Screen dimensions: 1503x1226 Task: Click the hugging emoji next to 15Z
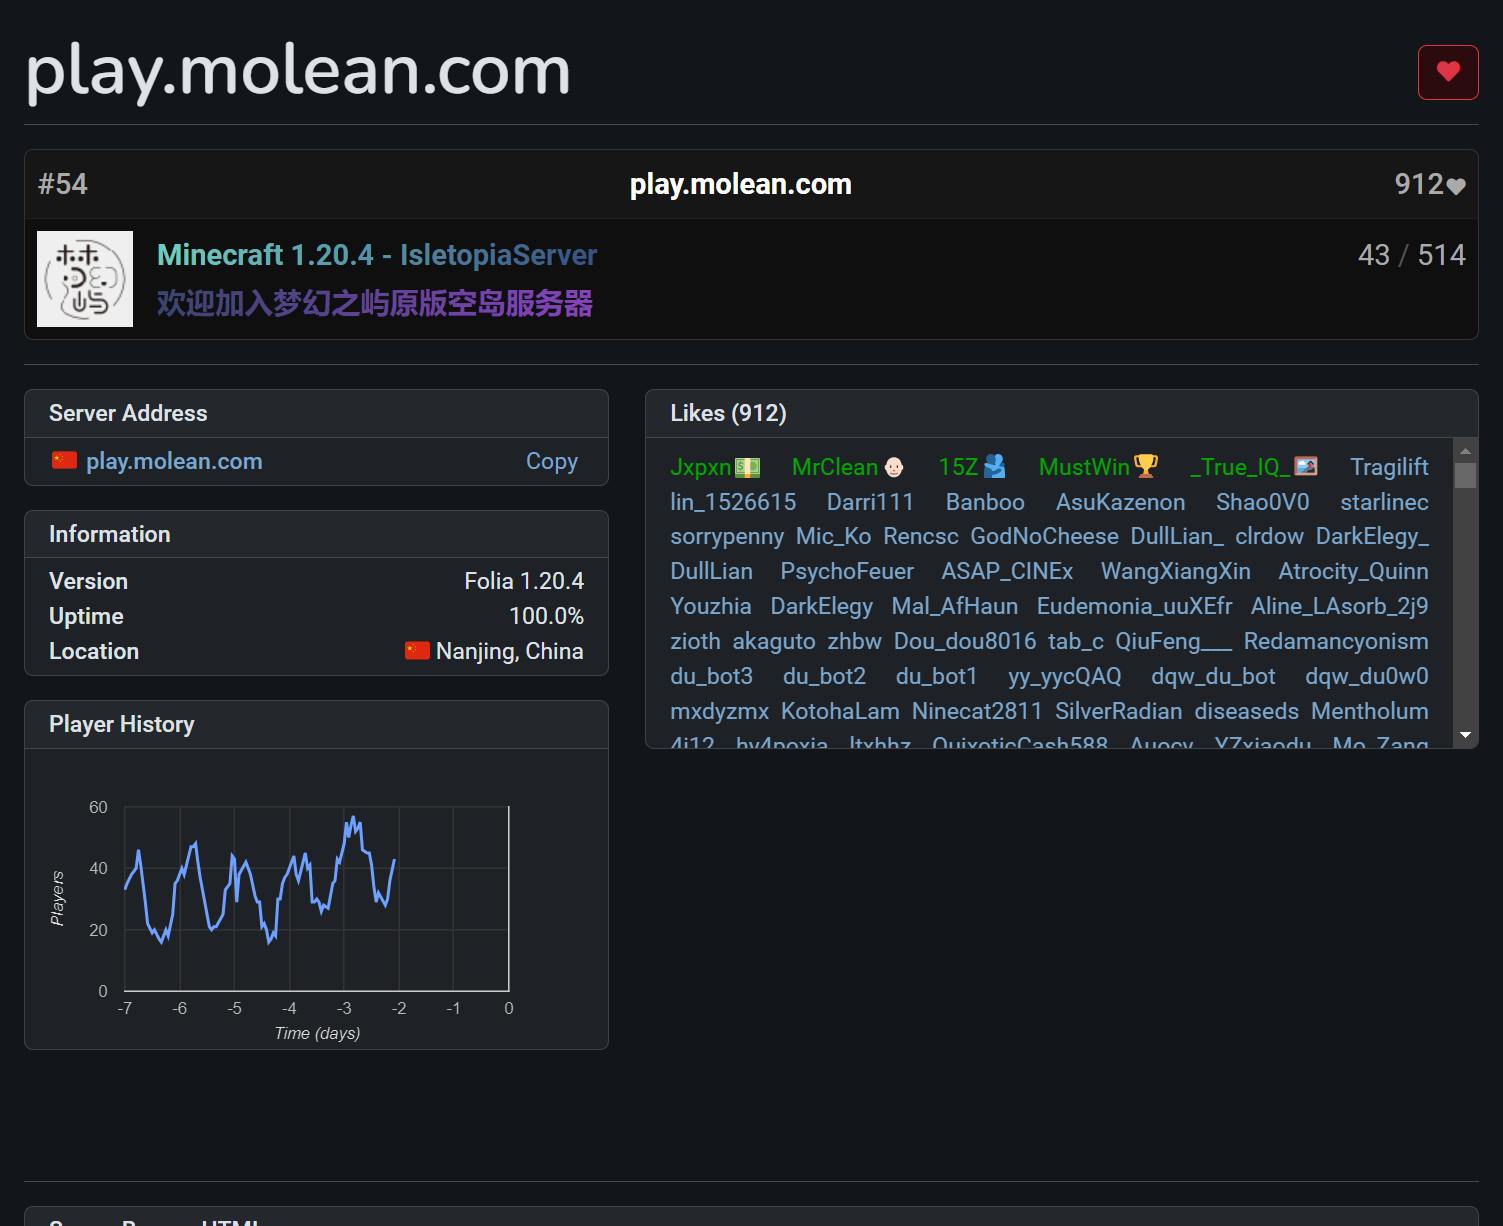[995, 467]
